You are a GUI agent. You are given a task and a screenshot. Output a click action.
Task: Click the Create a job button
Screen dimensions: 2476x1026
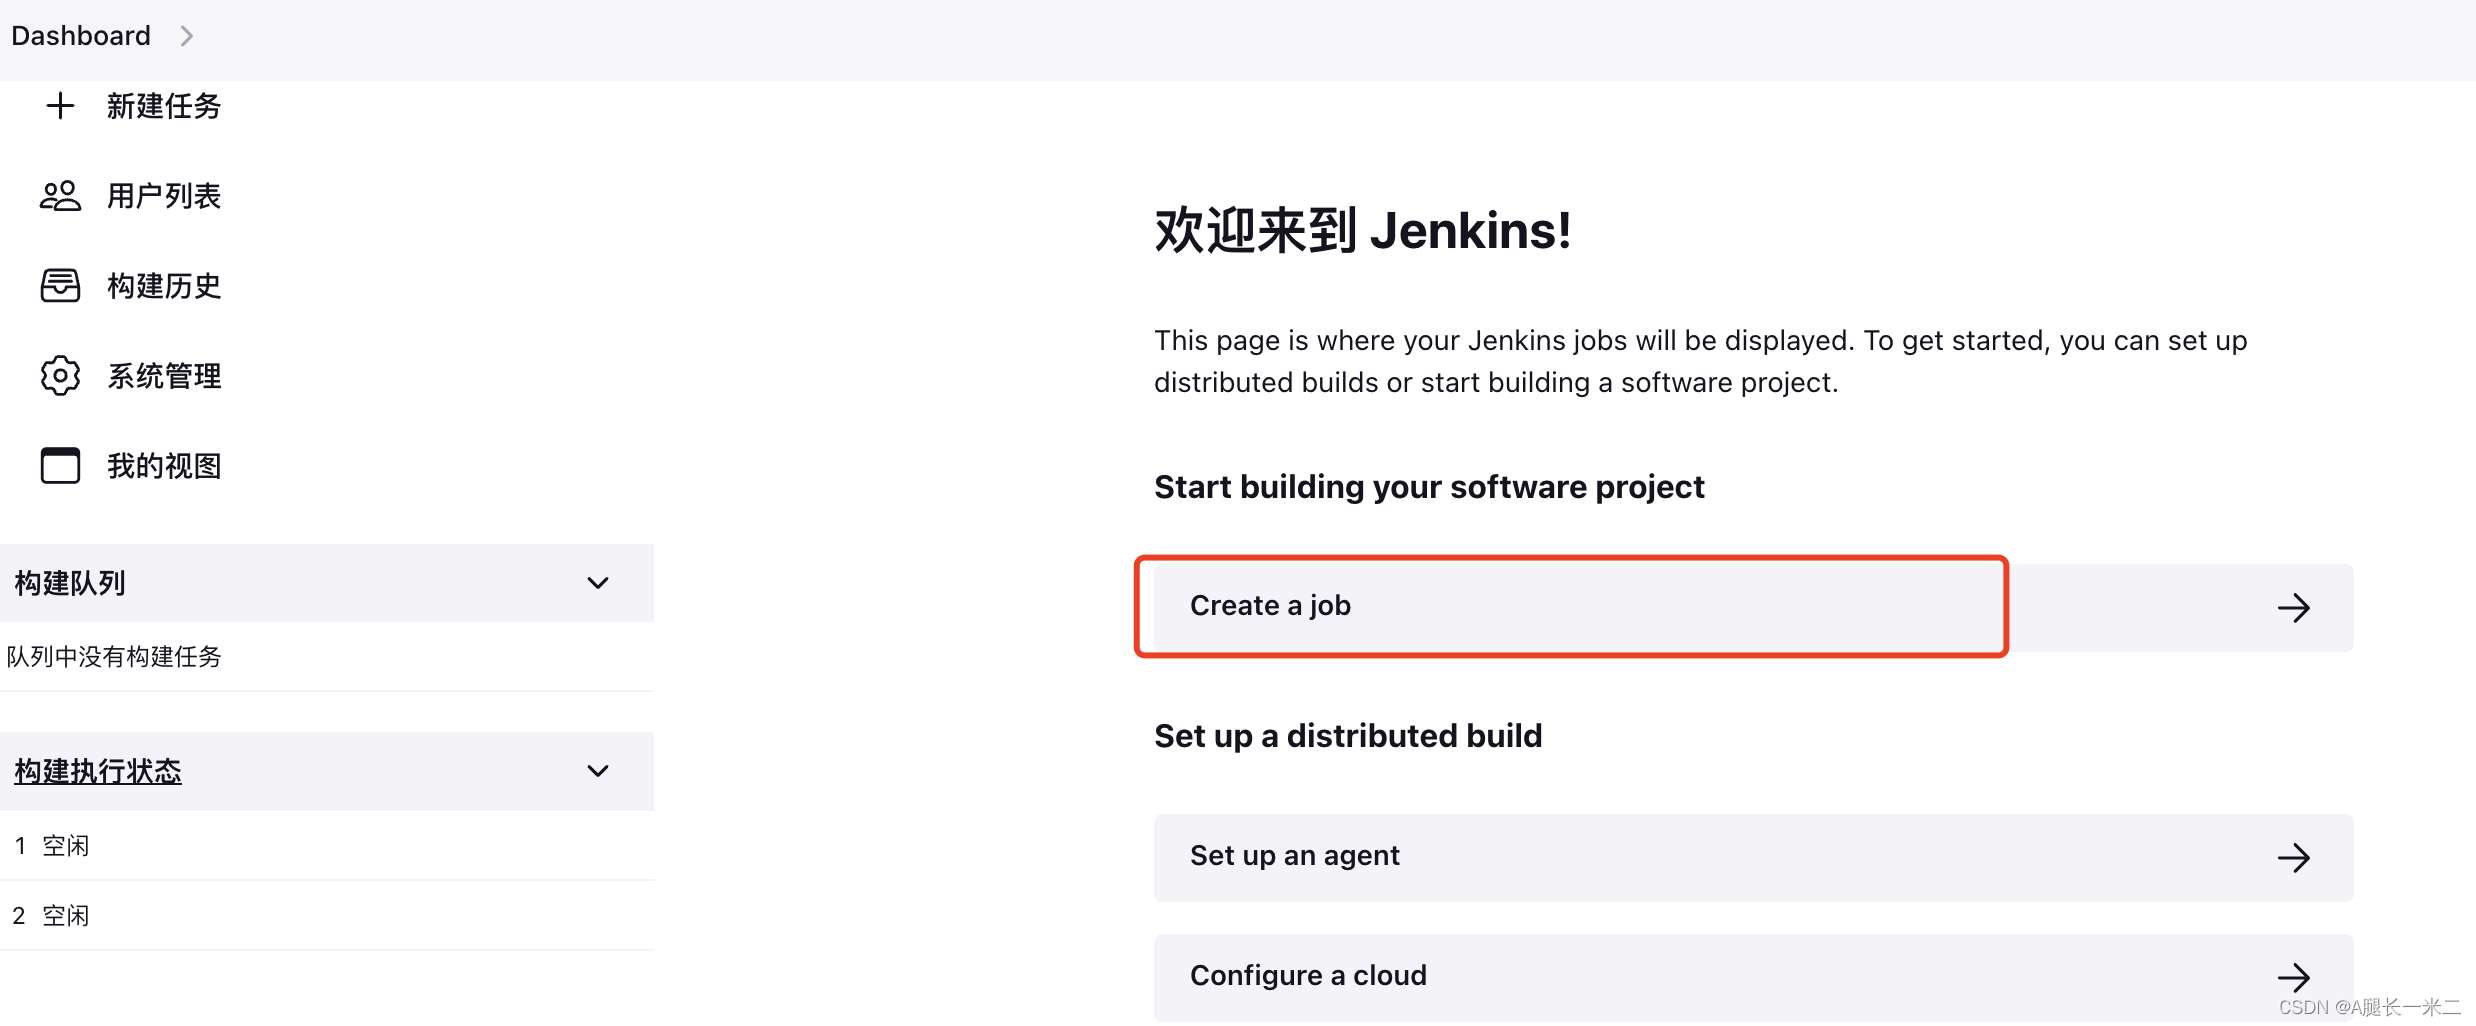click(1753, 608)
